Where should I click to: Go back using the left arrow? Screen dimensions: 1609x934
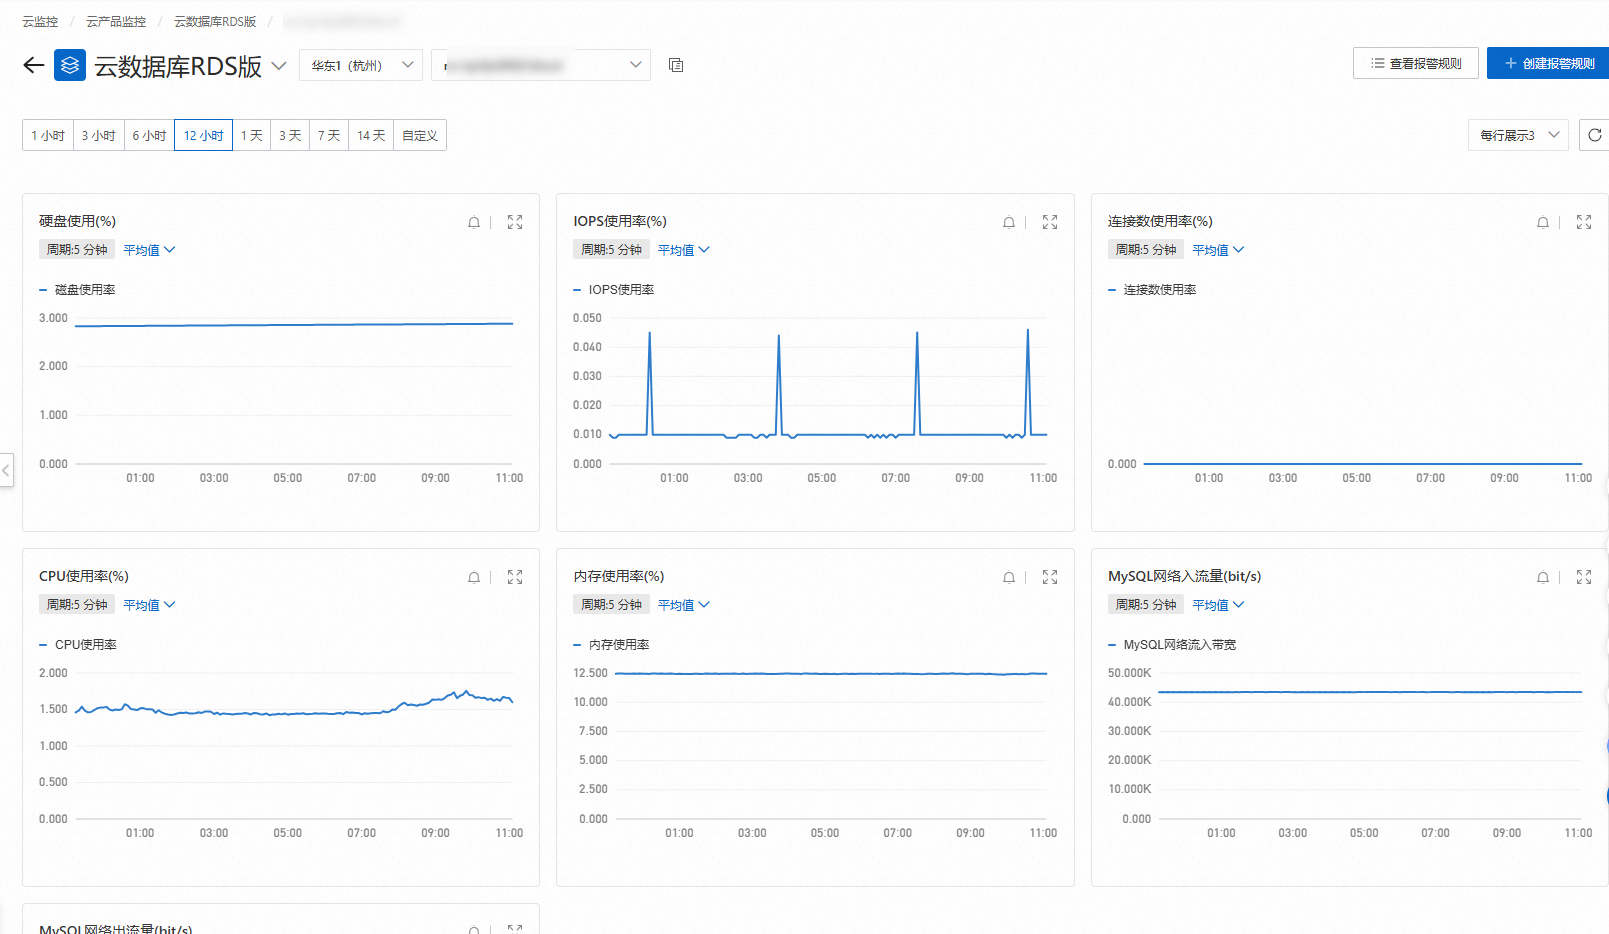[33, 65]
